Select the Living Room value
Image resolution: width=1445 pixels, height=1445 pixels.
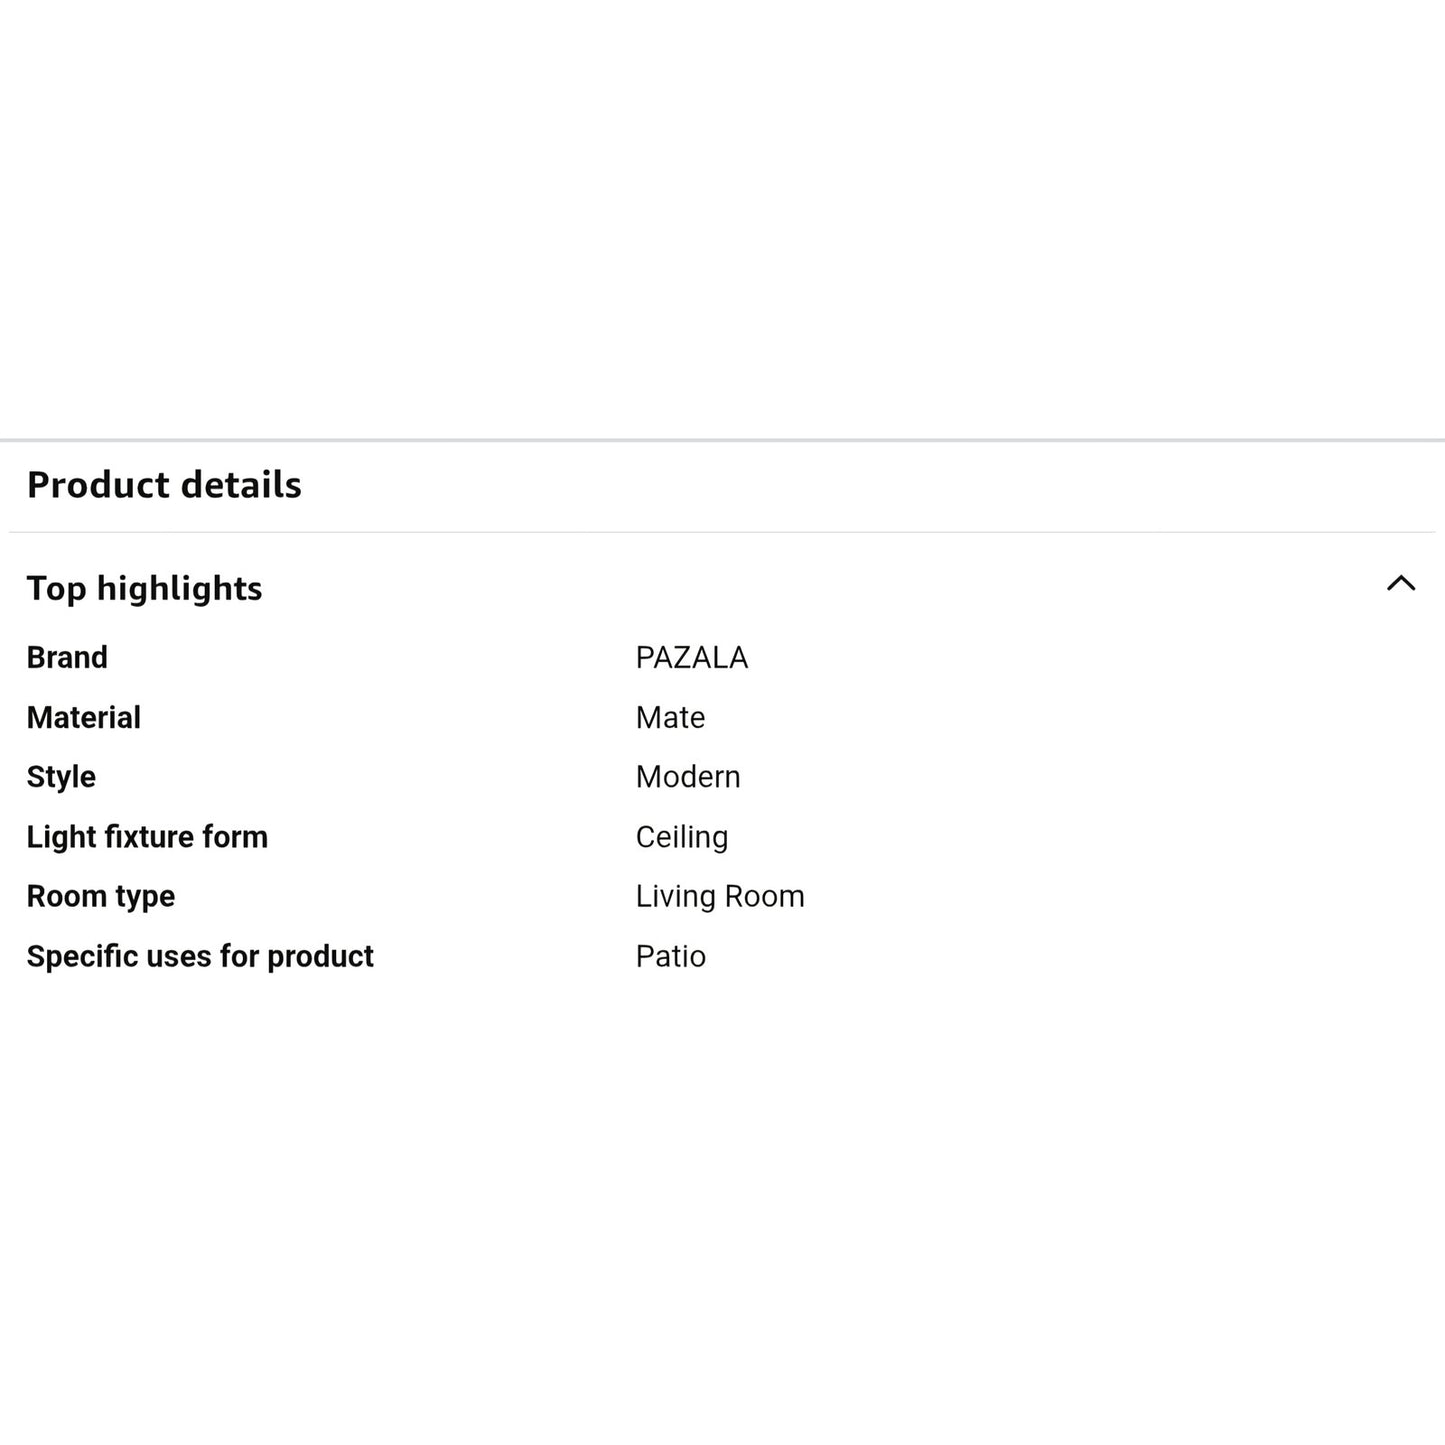720,896
